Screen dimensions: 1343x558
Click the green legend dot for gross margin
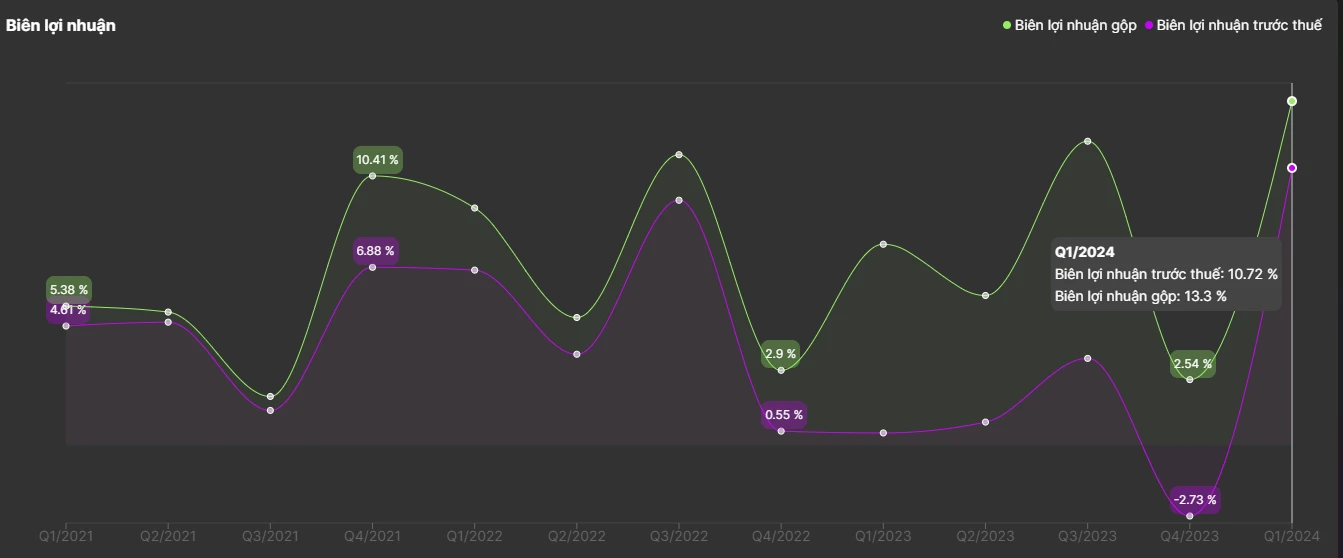[x=1007, y=26]
